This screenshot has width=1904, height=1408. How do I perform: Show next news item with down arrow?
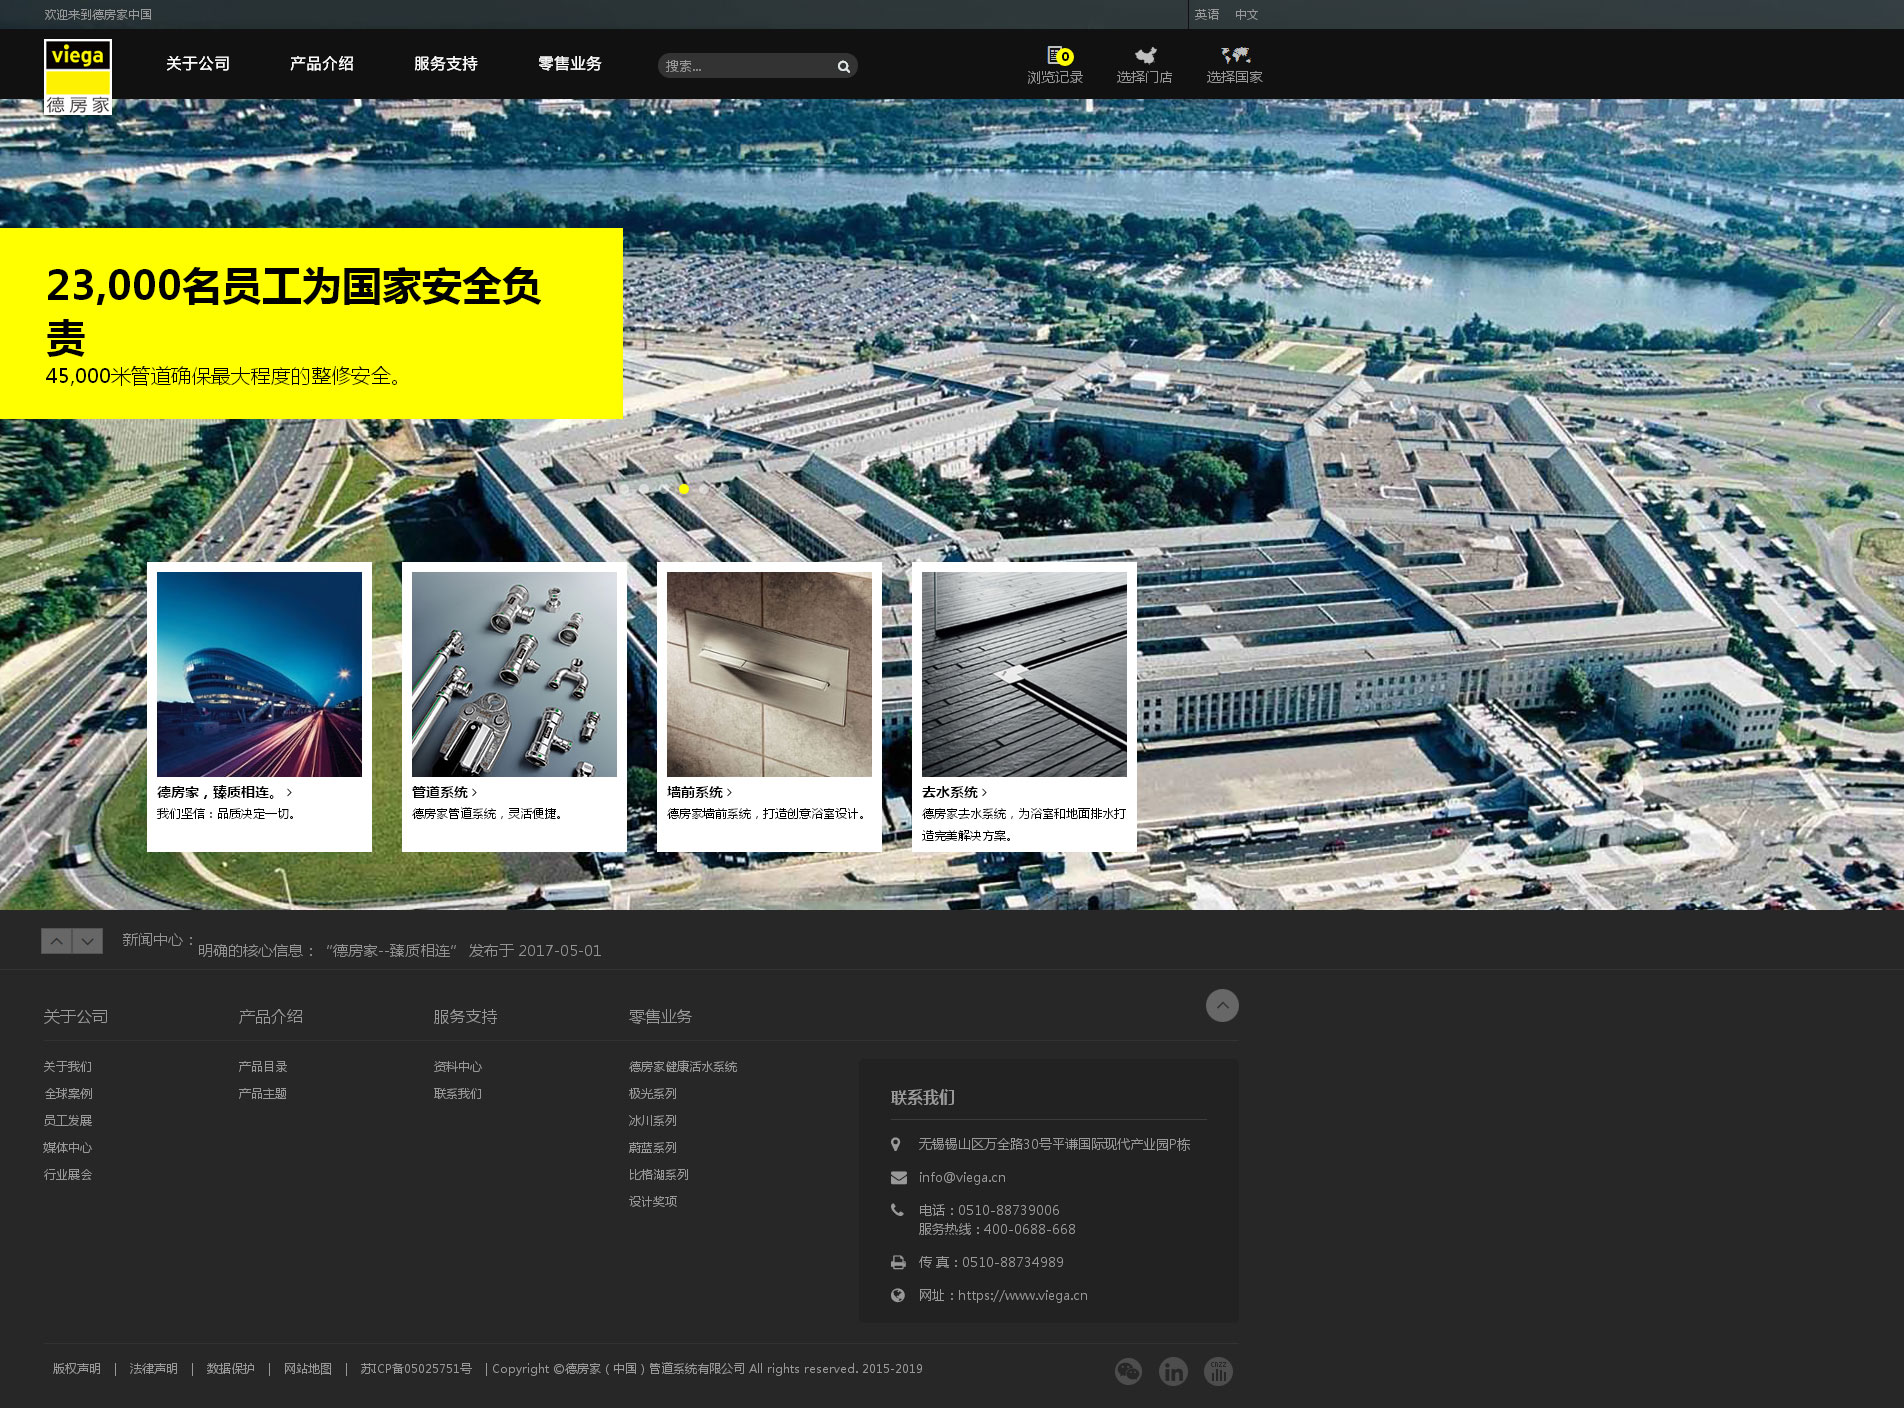(88, 941)
